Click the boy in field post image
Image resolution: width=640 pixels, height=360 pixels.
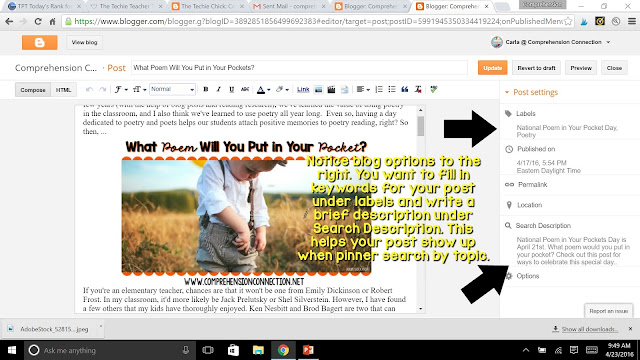click(246, 216)
